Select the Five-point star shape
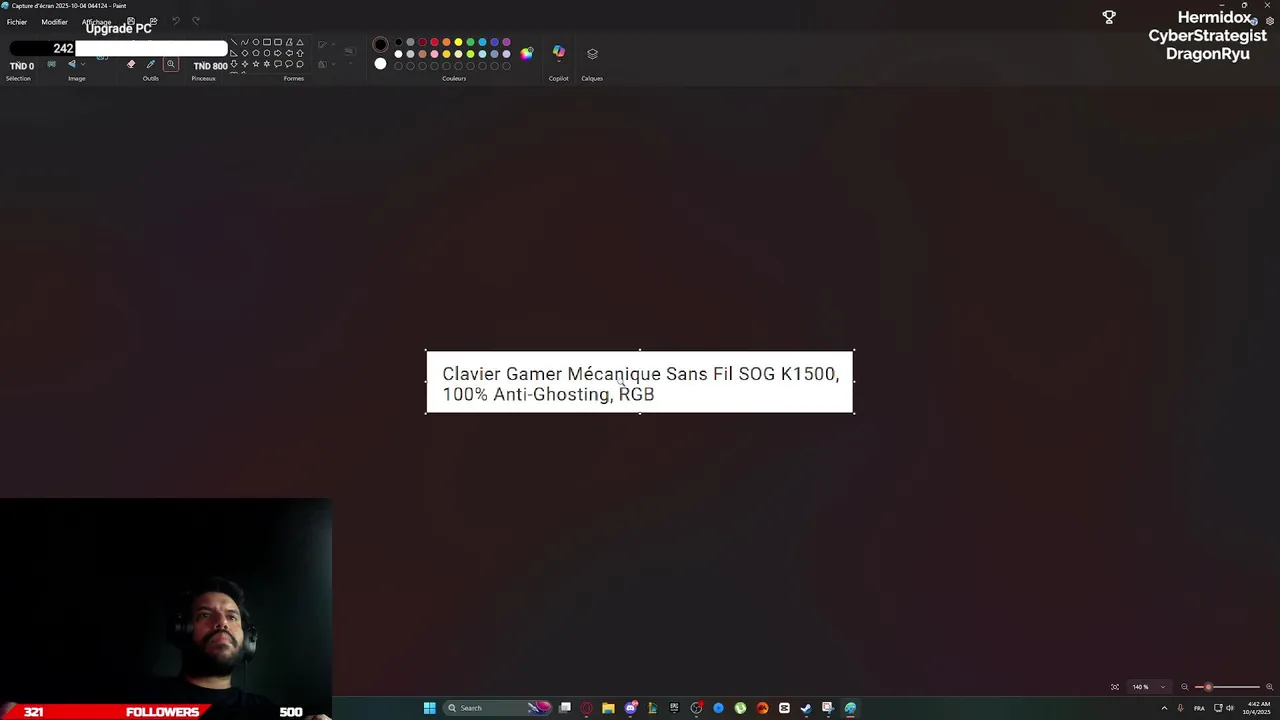 (x=255, y=64)
